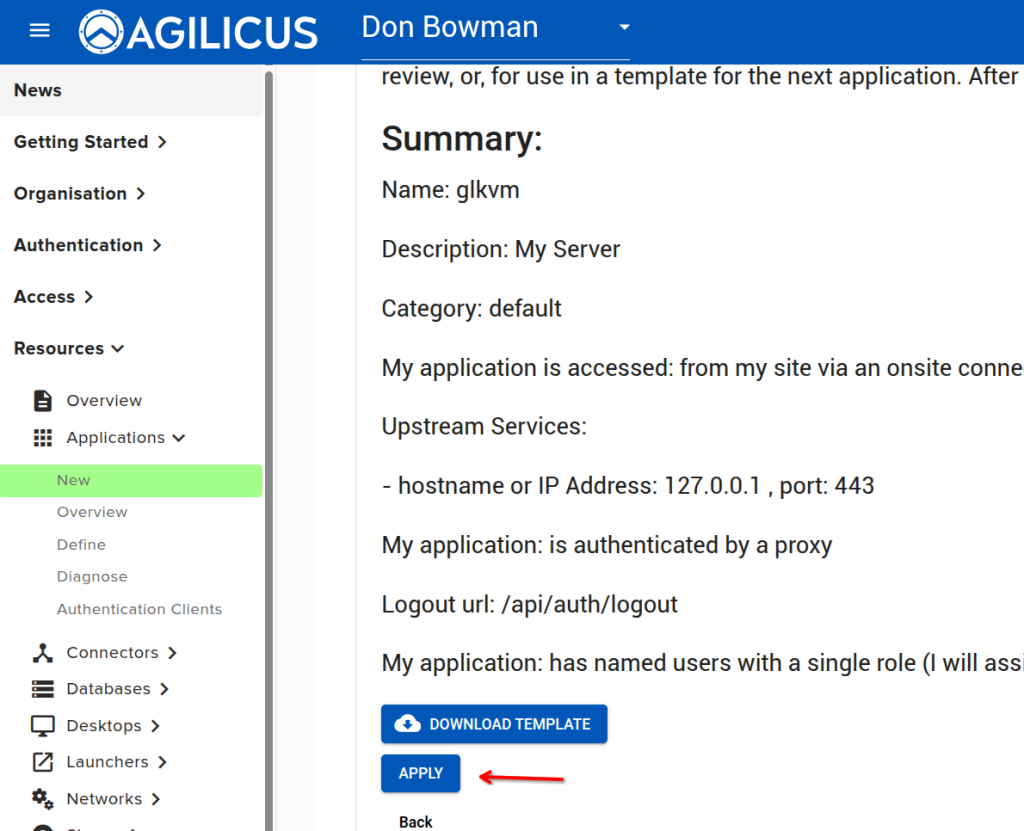This screenshot has height=831, width=1024.
Task: Click the Connectors node icon
Action: point(43,653)
